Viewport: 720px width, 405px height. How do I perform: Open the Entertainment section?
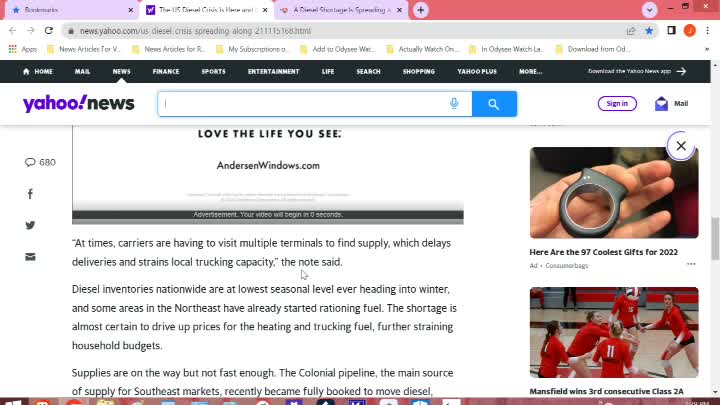tap(273, 72)
